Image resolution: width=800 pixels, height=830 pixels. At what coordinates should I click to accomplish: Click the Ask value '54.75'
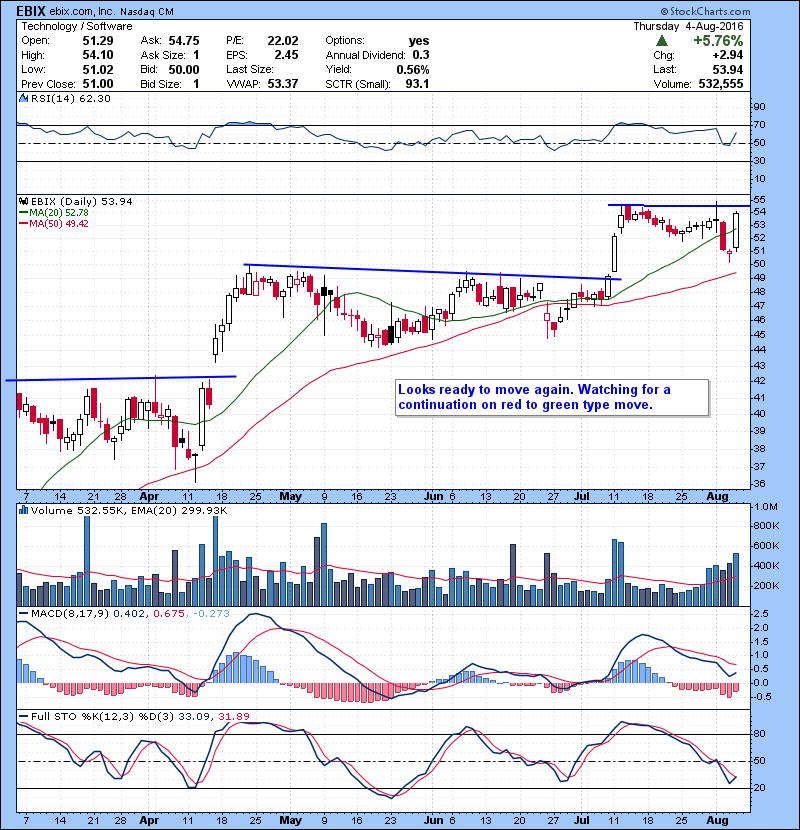pos(184,41)
